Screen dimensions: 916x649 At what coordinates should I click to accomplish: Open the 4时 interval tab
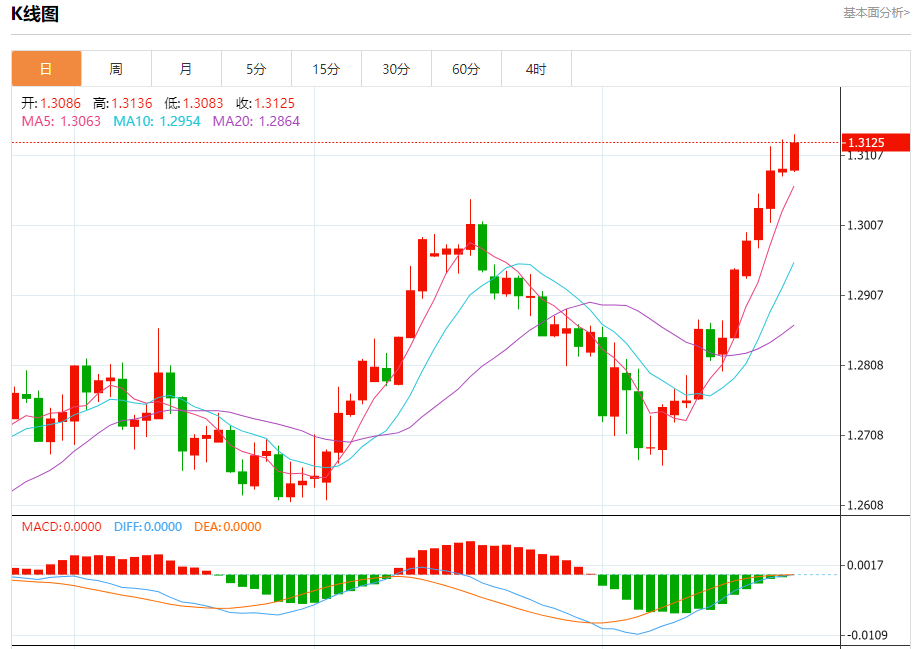click(x=536, y=69)
